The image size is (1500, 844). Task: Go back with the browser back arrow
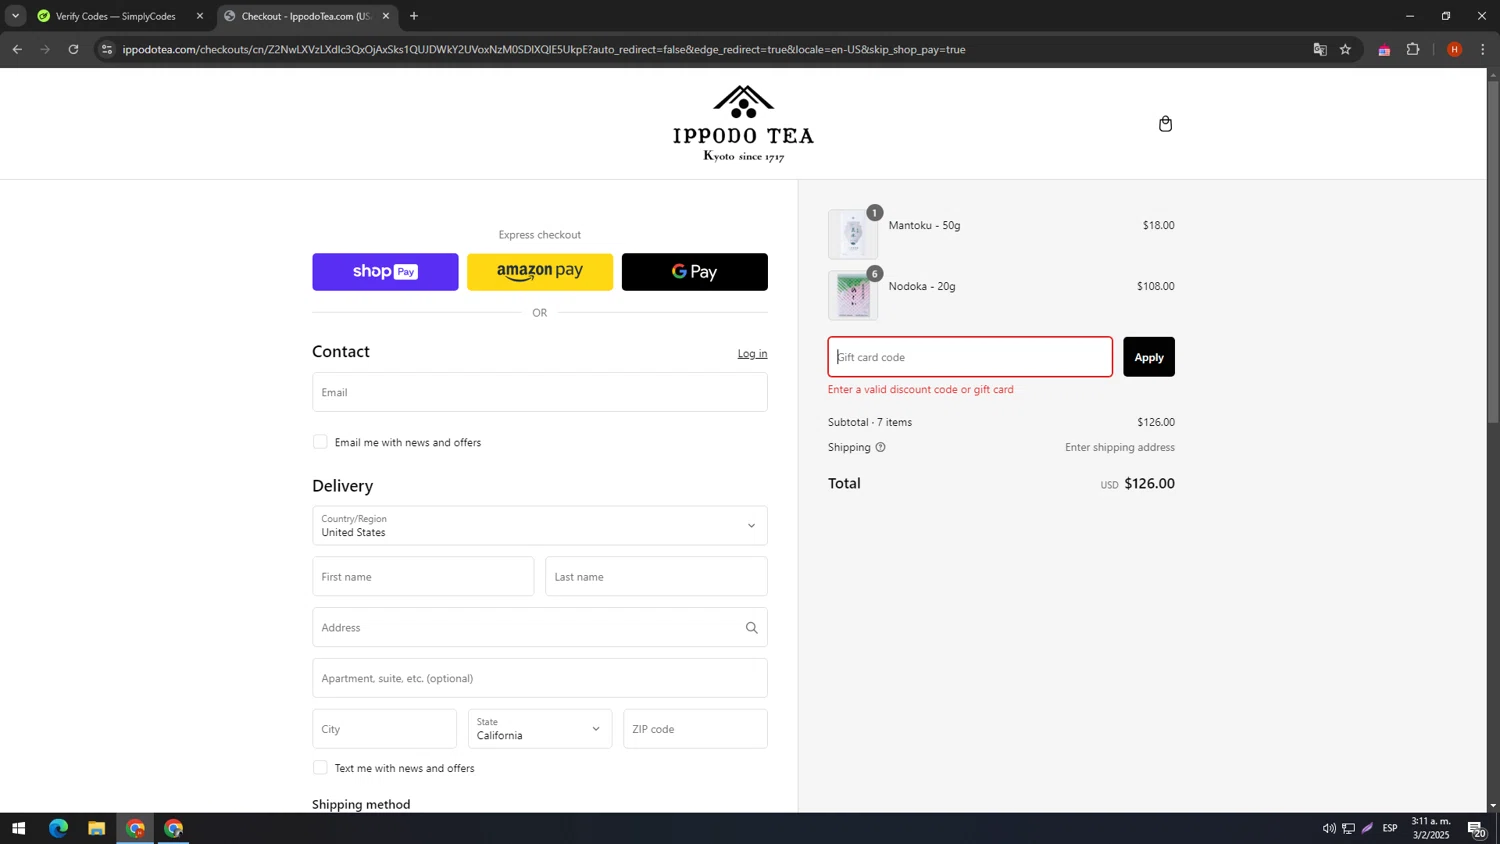point(17,49)
